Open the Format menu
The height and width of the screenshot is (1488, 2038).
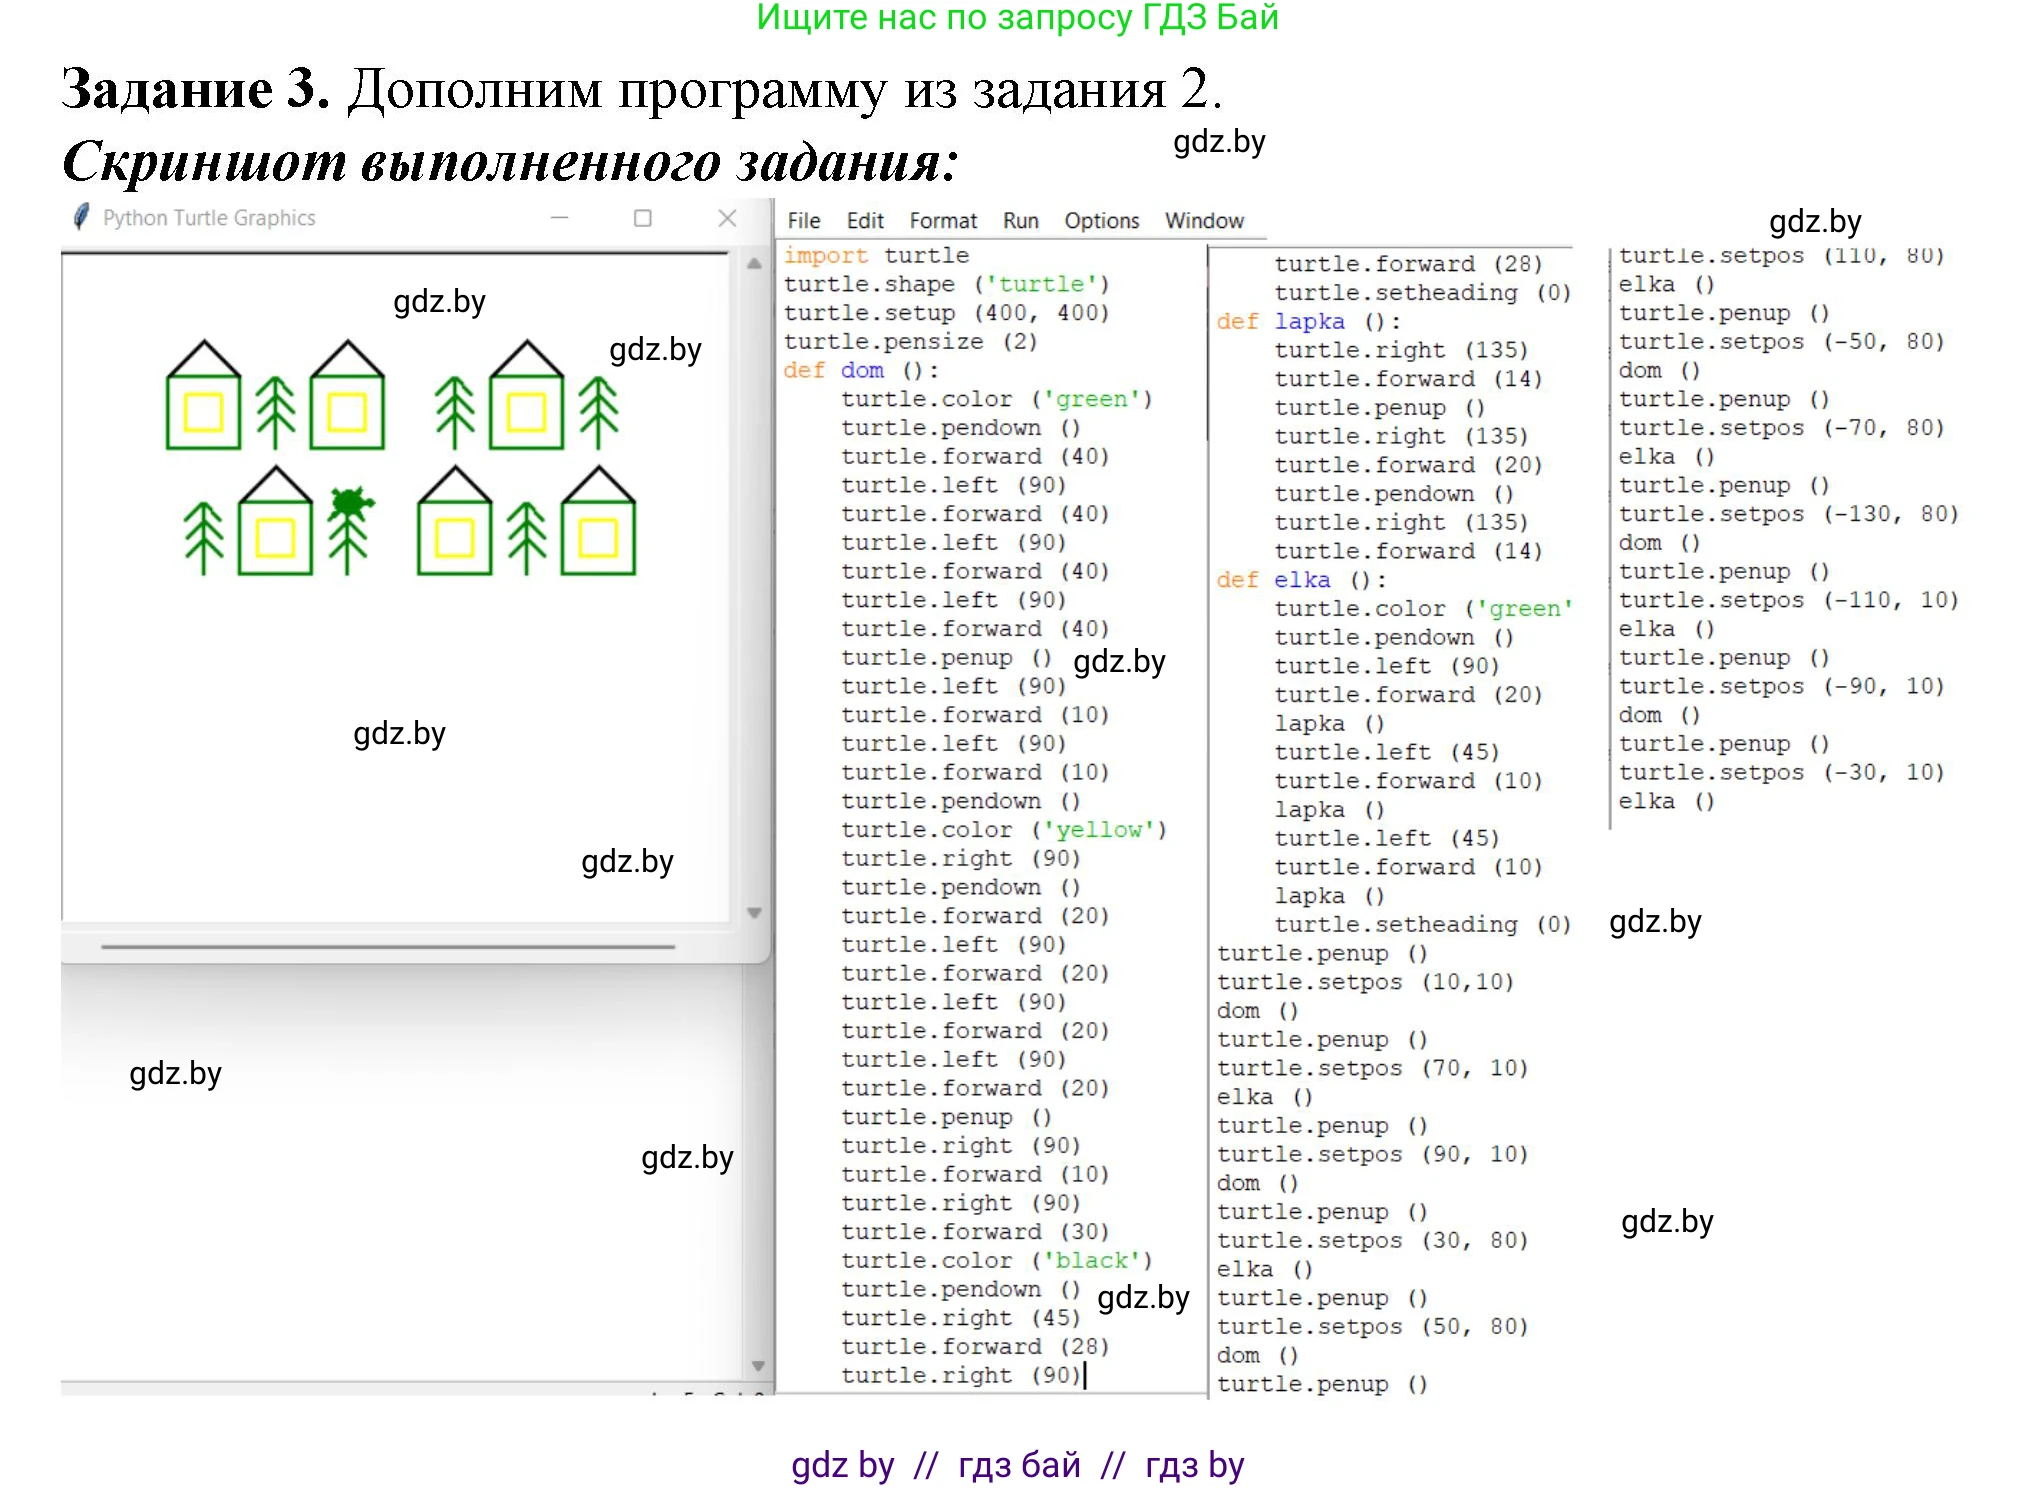point(943,220)
